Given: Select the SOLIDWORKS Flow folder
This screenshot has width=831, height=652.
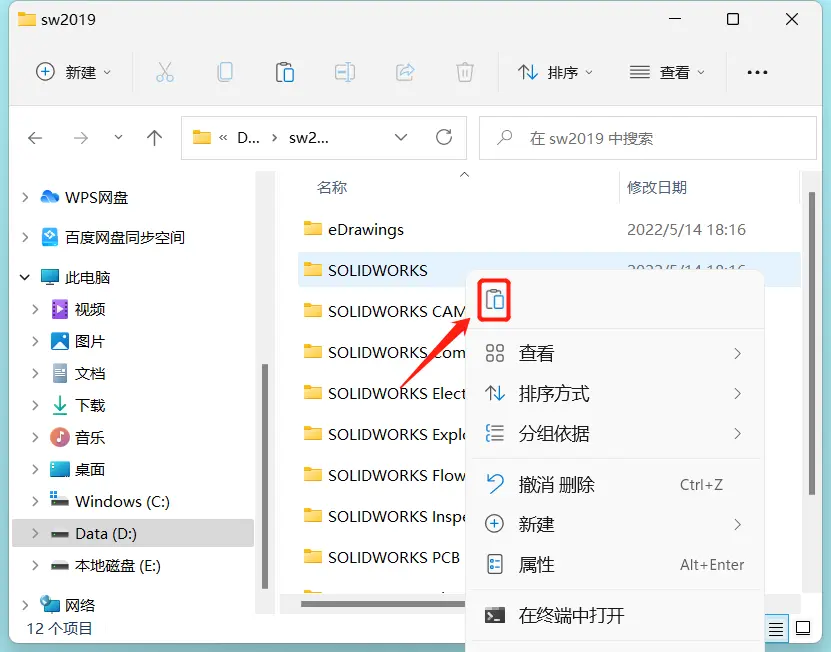Looking at the screenshot, I should click(385, 475).
